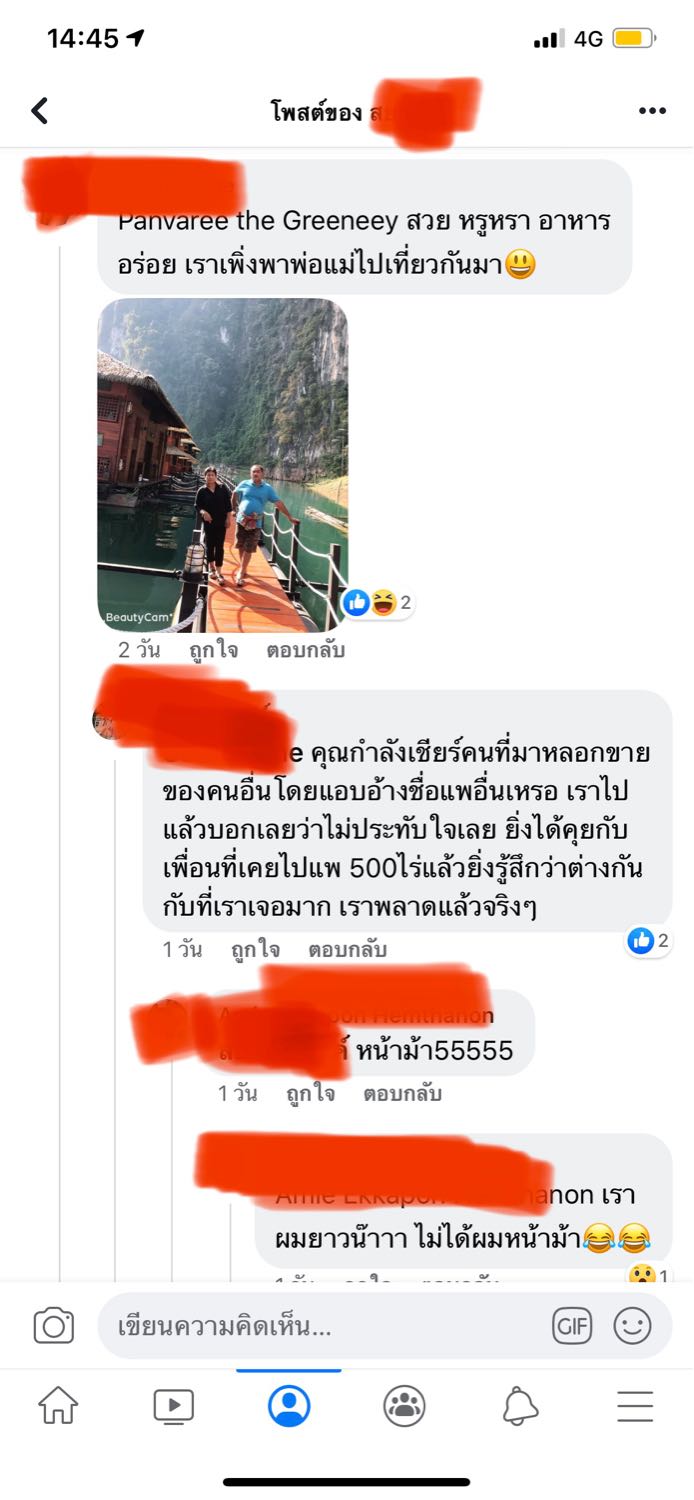View like and haha reactions on photo

(378, 602)
